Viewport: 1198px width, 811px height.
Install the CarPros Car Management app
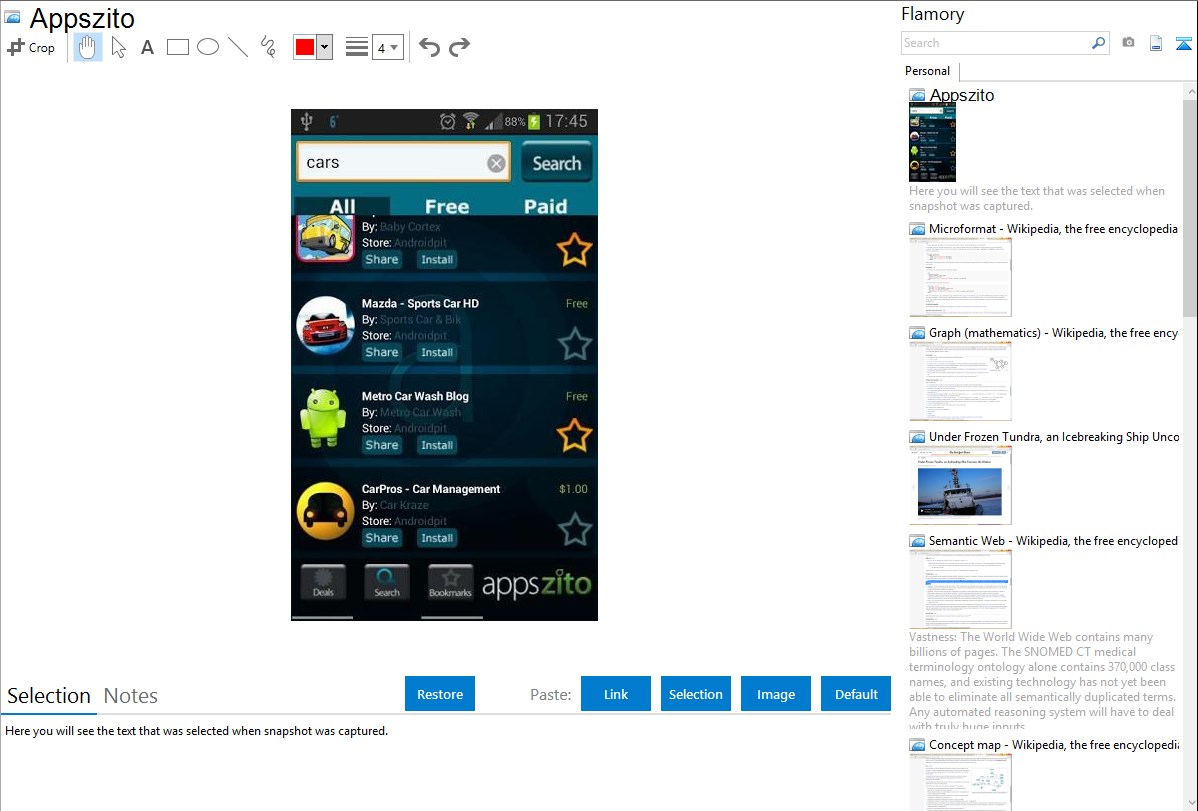[x=437, y=538]
